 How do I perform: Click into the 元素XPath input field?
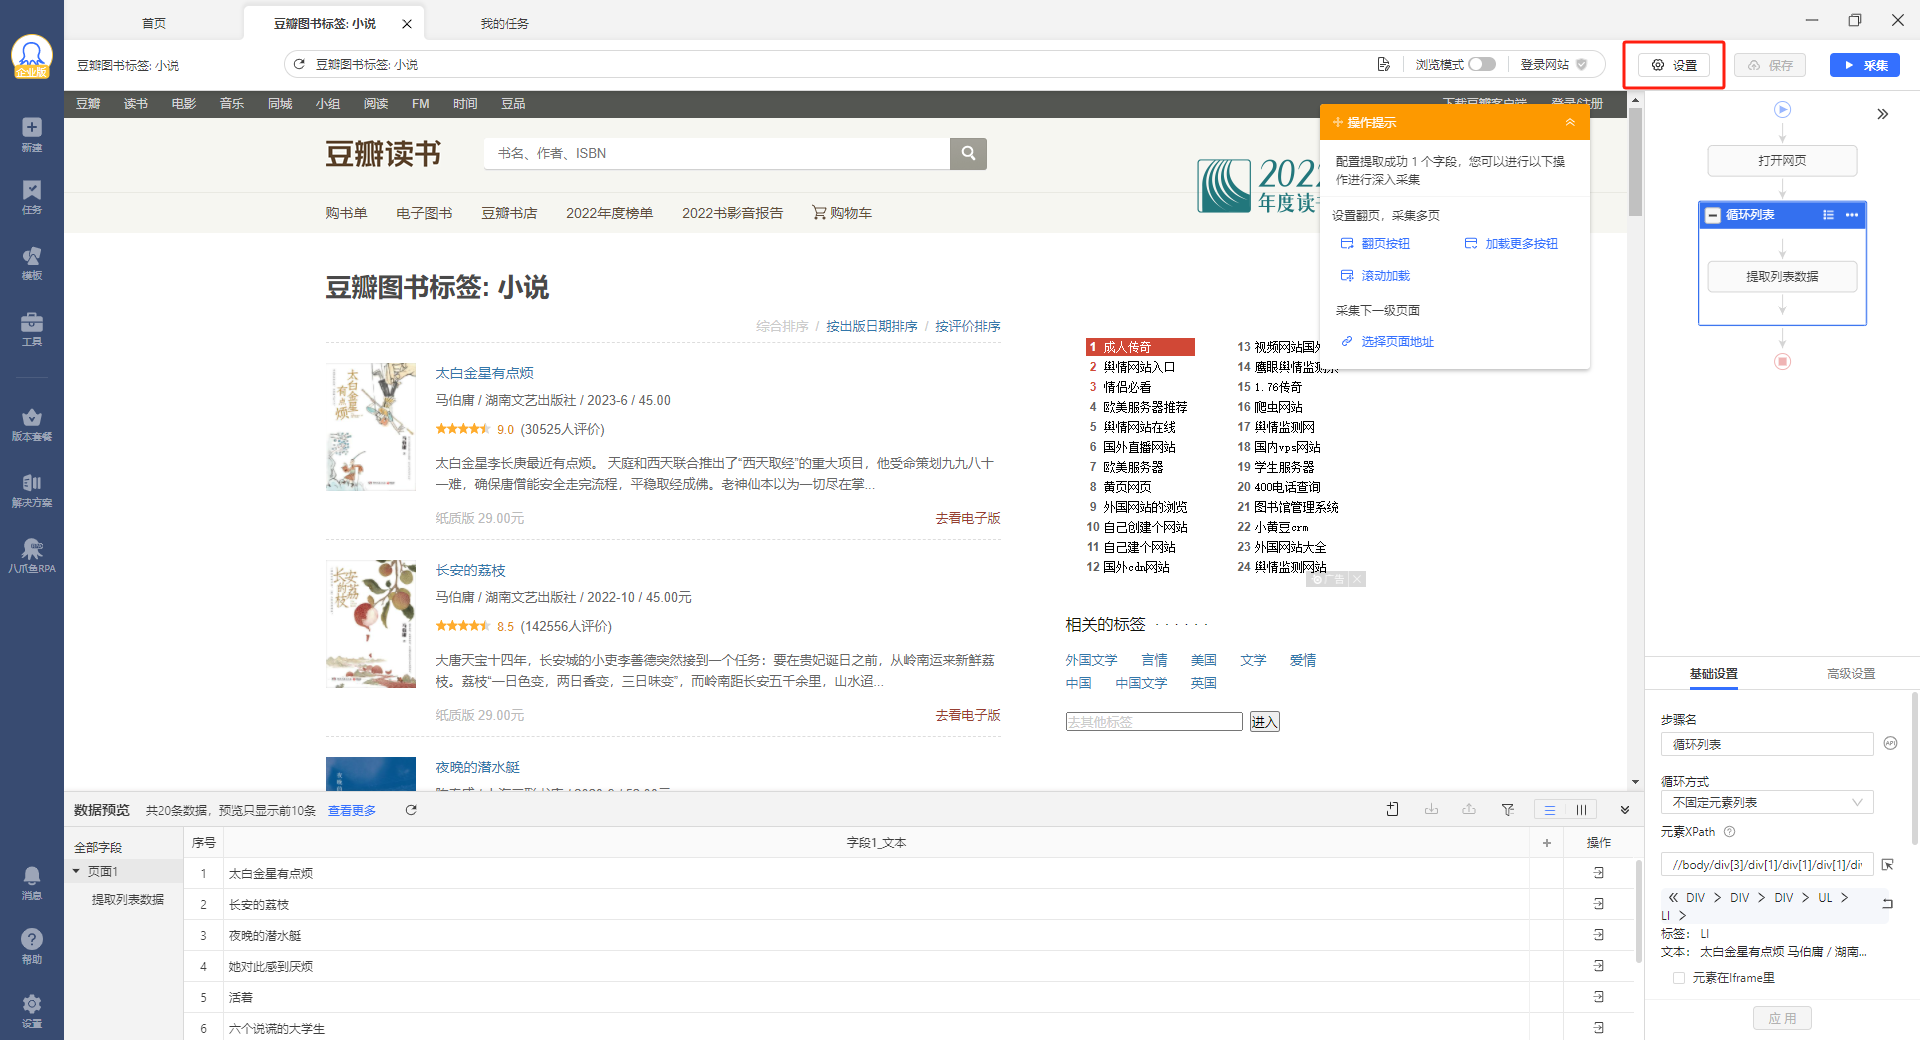click(x=1767, y=865)
